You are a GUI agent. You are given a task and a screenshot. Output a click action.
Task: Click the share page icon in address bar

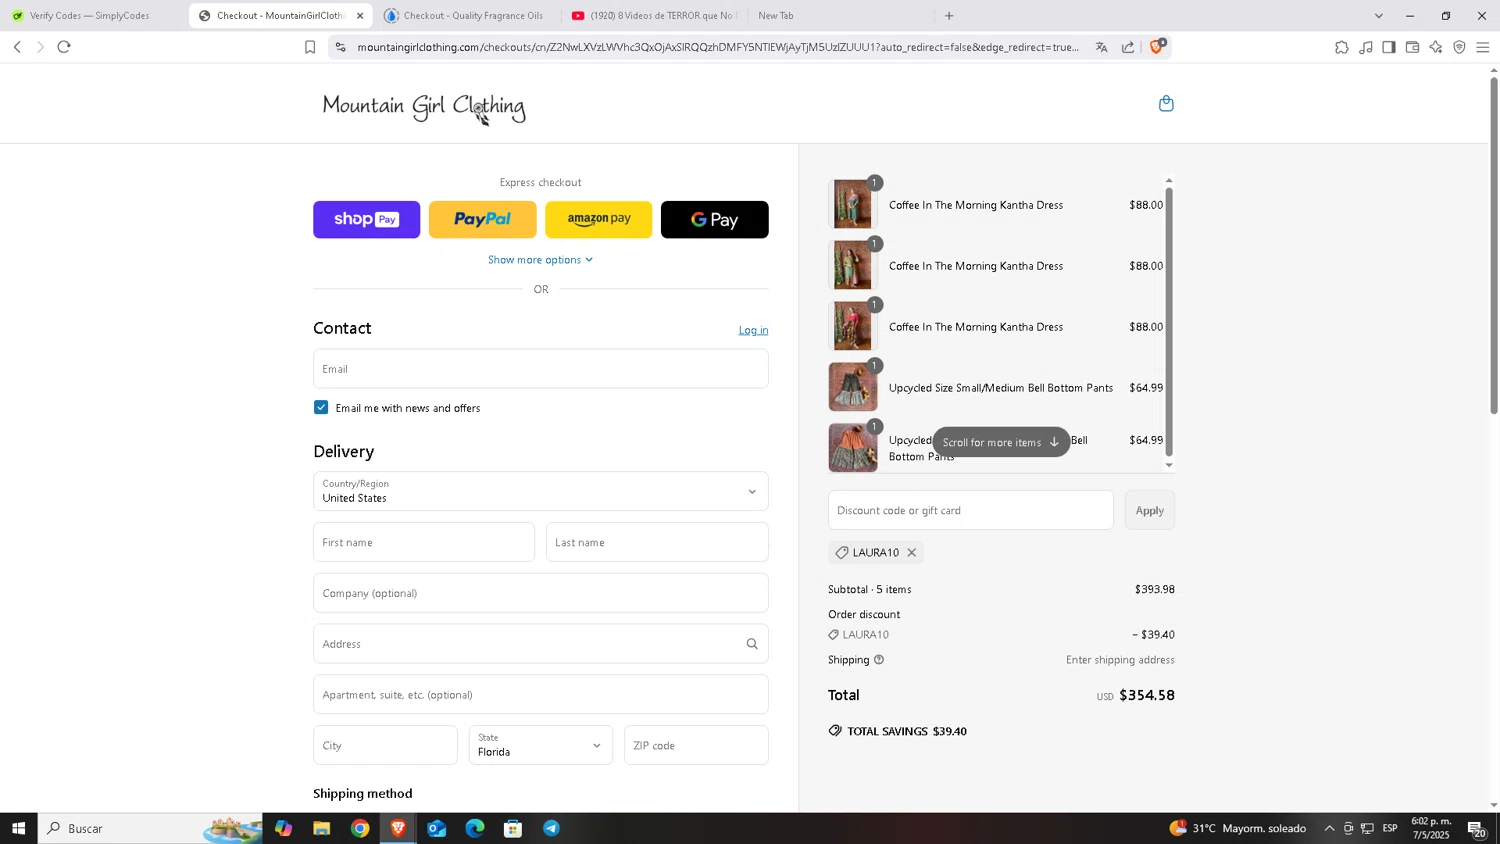1128,47
